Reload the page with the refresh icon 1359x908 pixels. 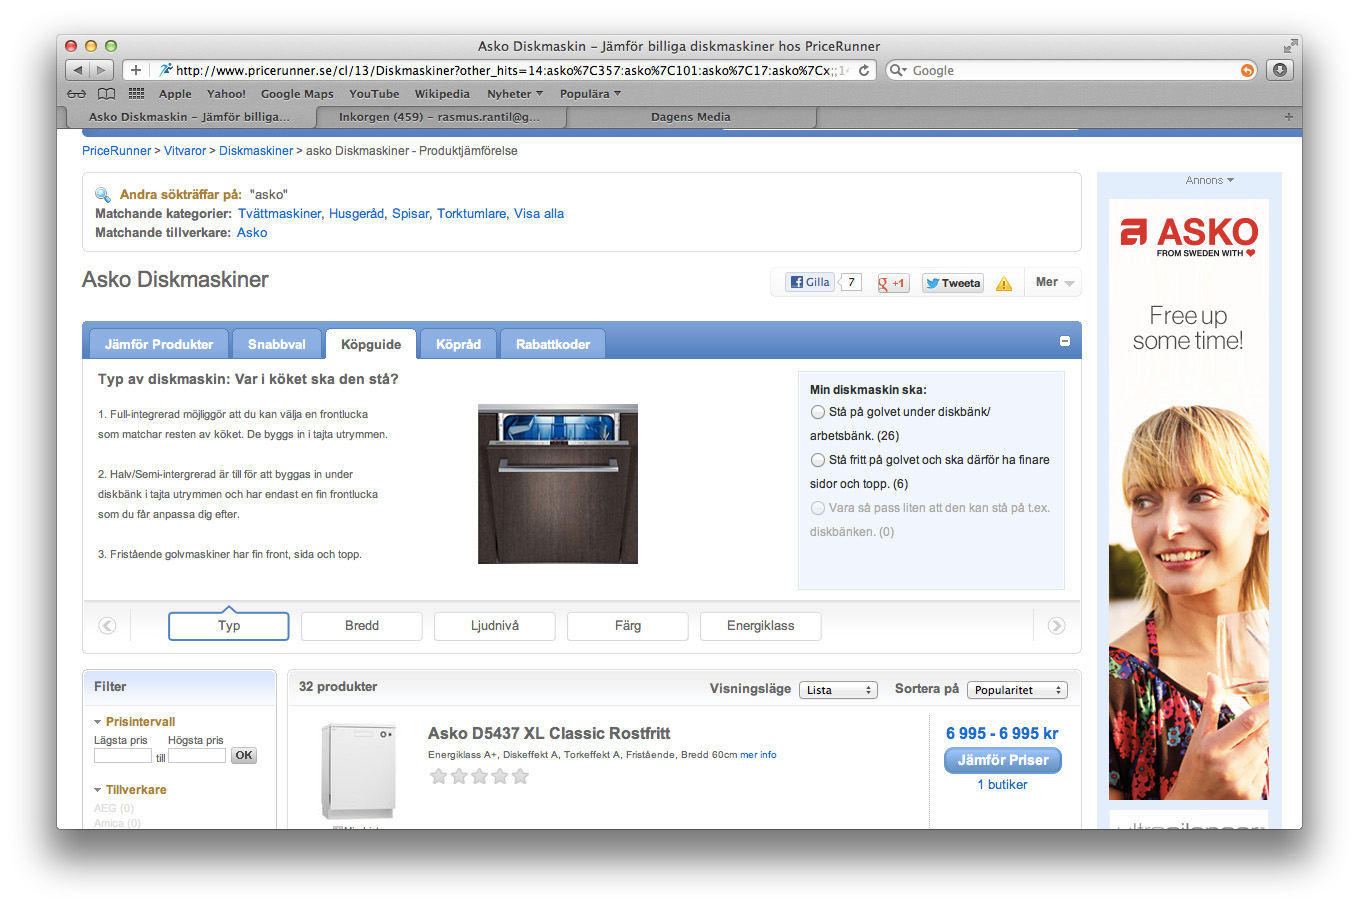coord(864,70)
